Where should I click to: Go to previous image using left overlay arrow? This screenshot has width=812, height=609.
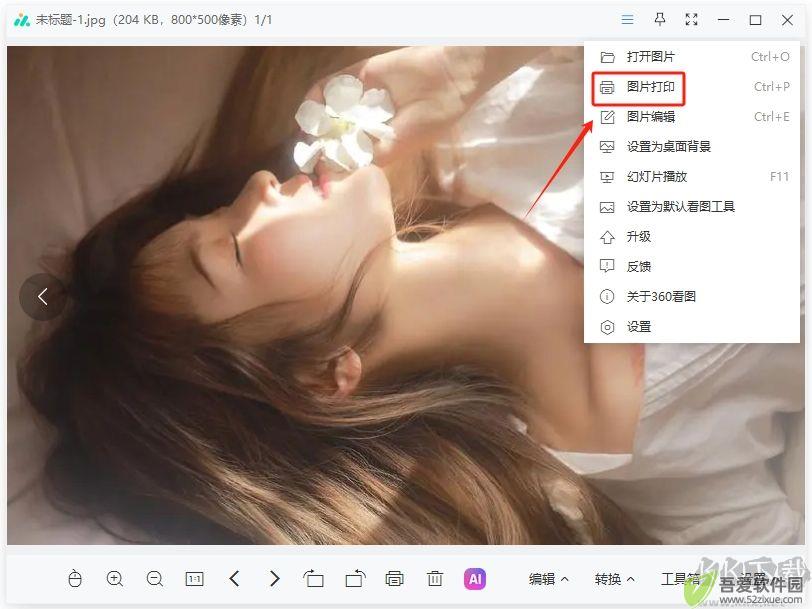click(x=43, y=297)
